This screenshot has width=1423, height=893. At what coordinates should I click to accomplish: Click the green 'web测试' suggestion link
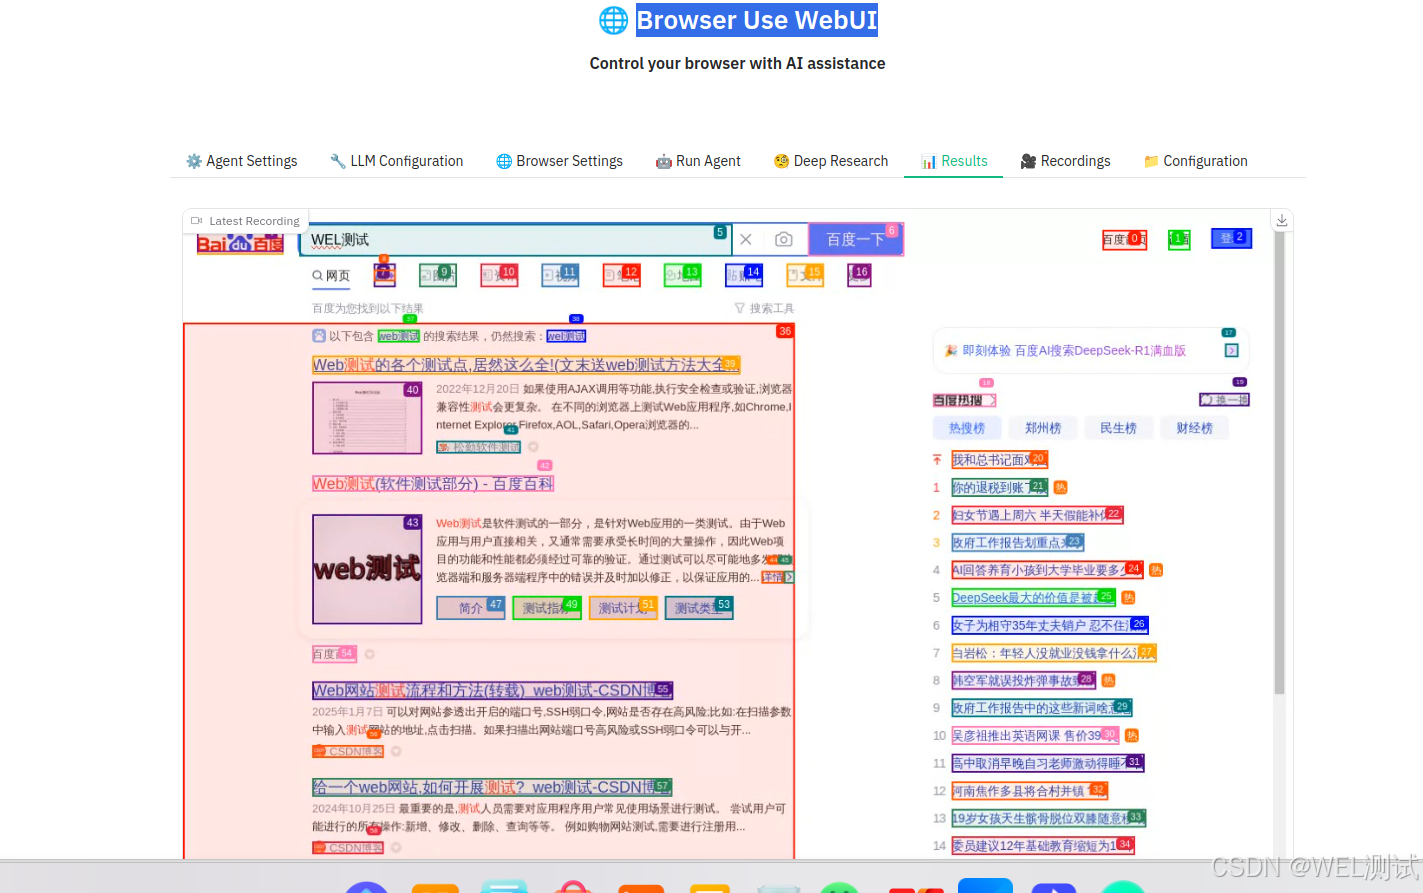(399, 336)
